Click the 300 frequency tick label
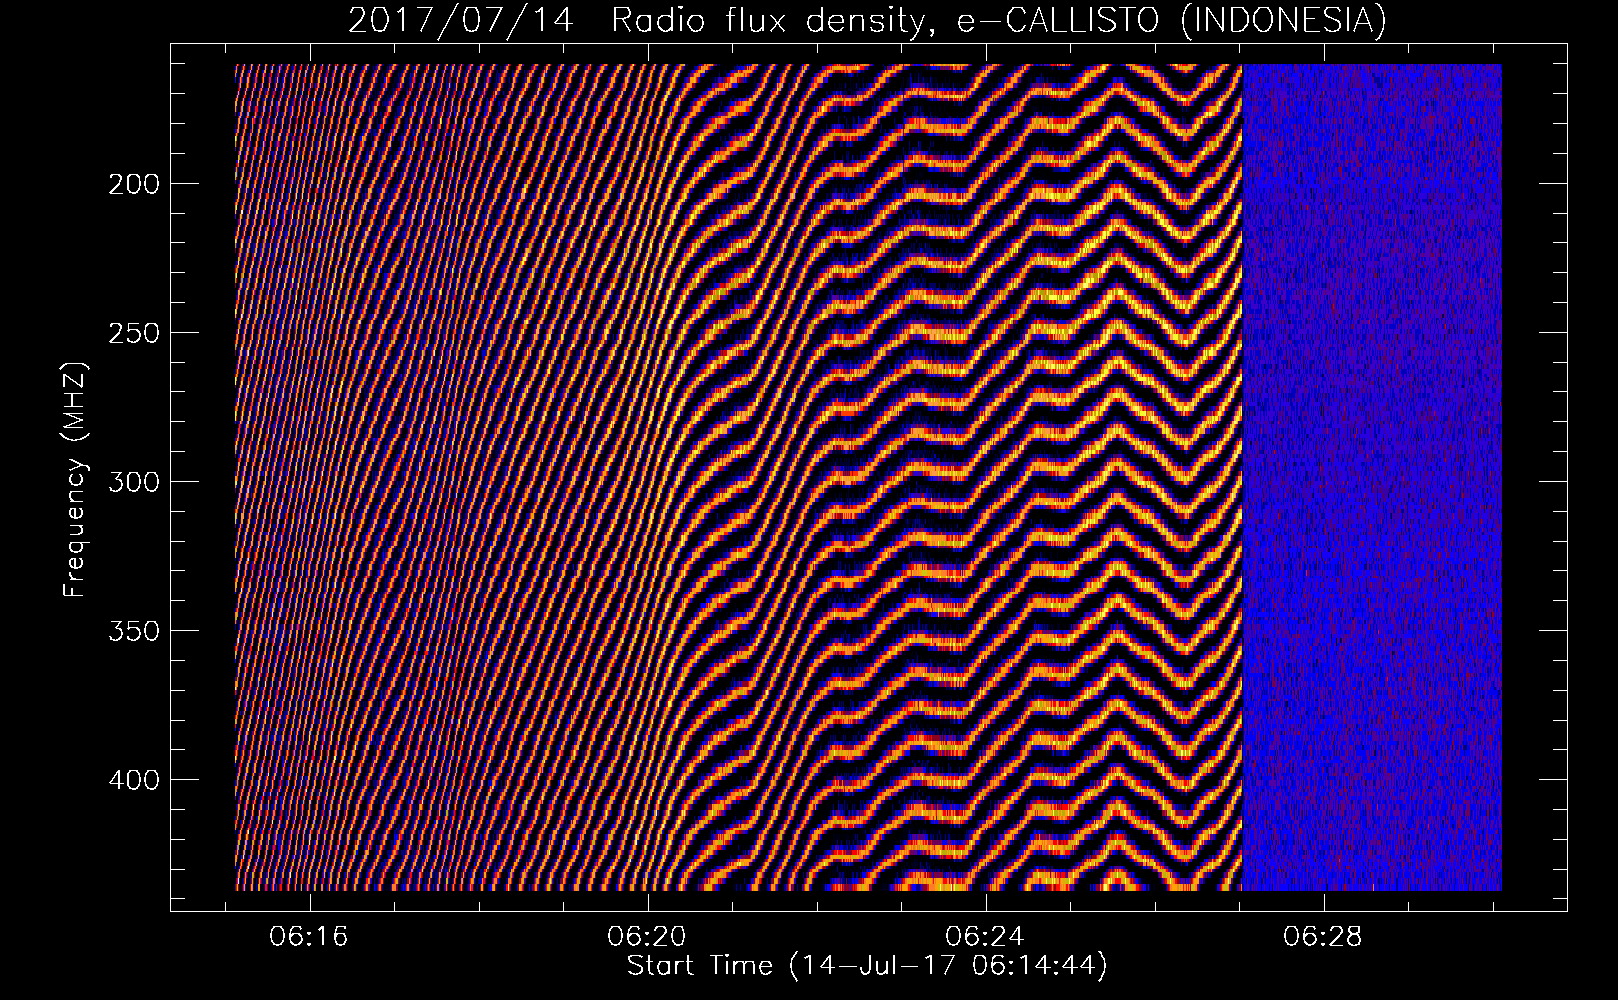Image resolution: width=1618 pixels, height=1000 pixels. [x=133, y=482]
